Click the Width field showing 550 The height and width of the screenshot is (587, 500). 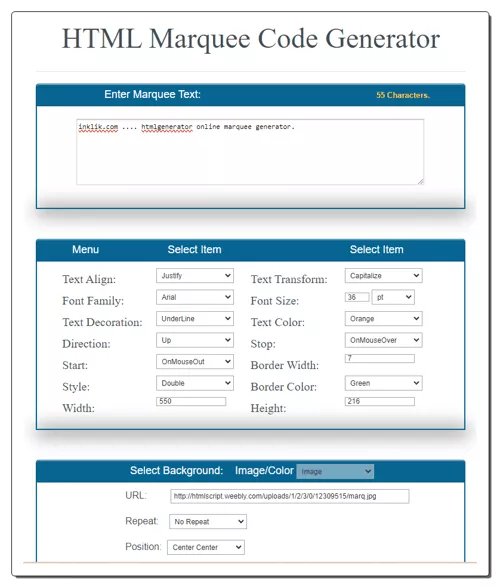[x=191, y=401]
